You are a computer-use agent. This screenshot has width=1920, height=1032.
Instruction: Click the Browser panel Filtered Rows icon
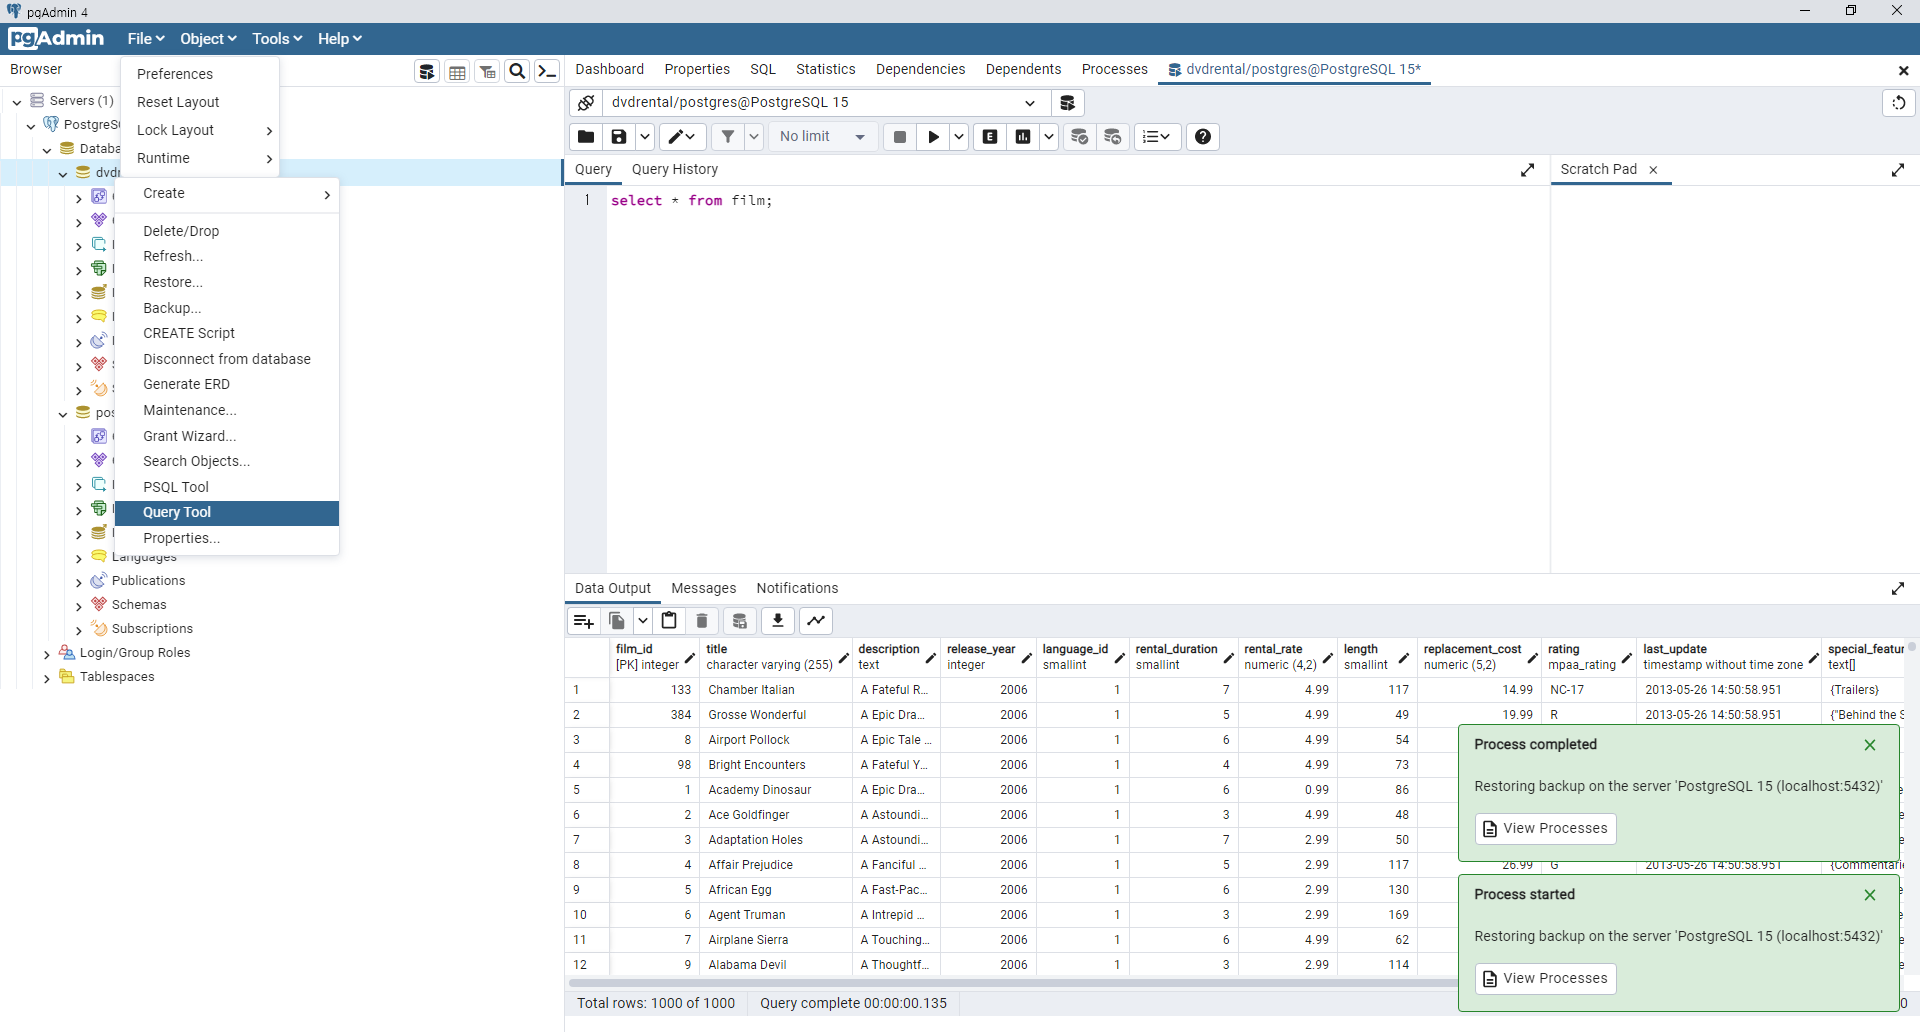click(x=487, y=71)
